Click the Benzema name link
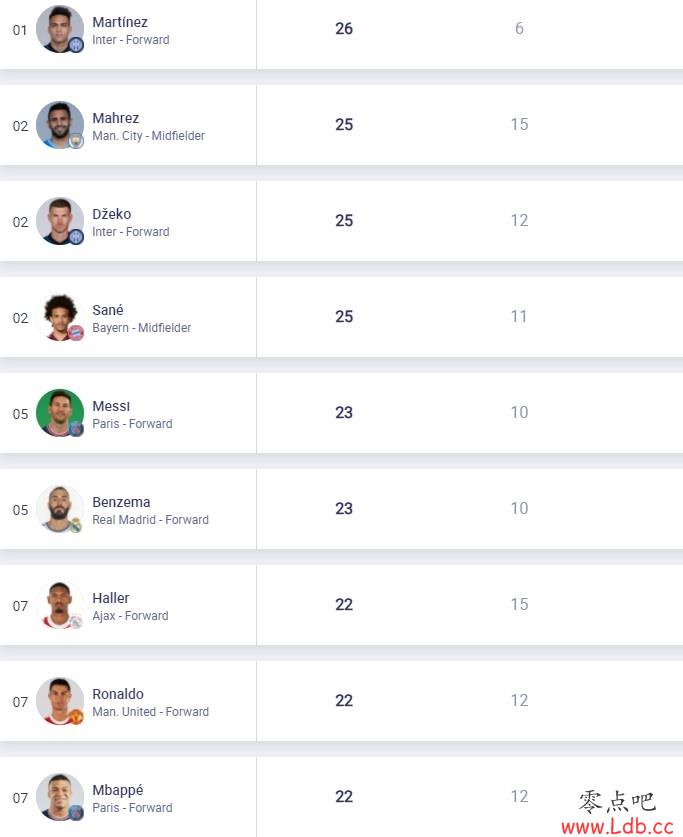683x837 pixels. coord(121,502)
